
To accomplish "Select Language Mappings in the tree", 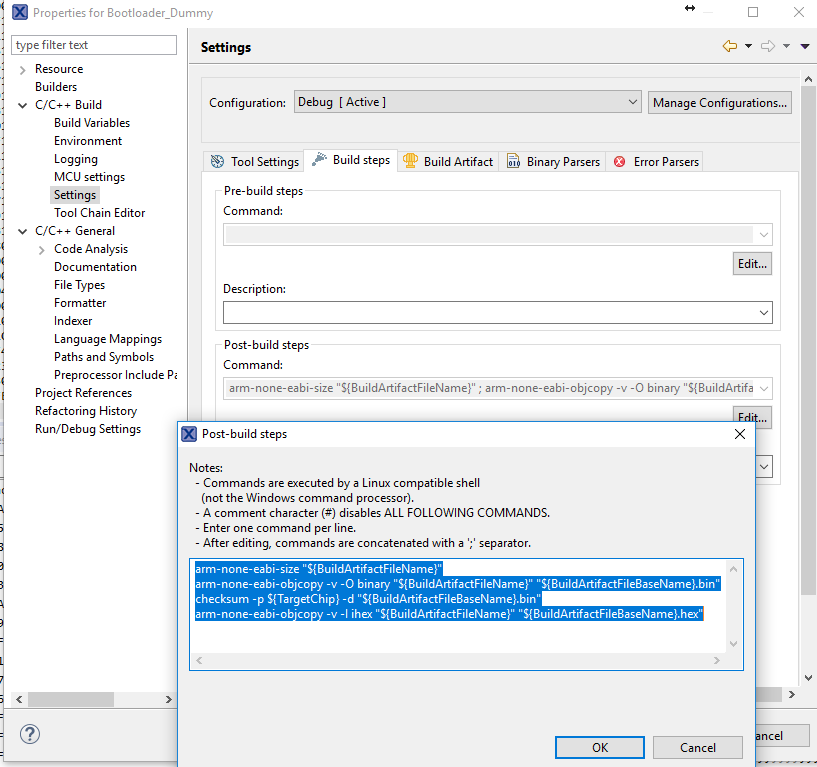I will pyautogui.click(x=108, y=339).
